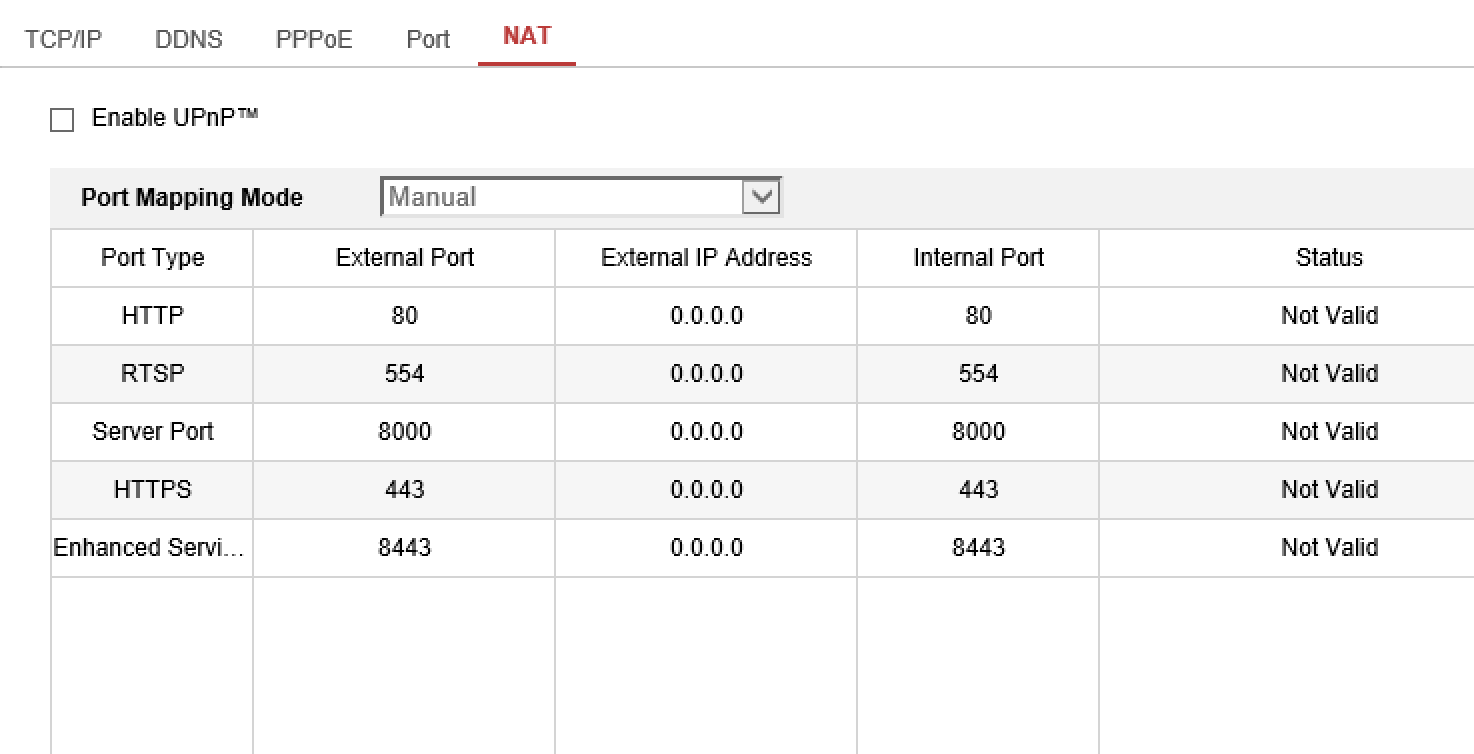Image resolution: width=1474 pixels, height=754 pixels.
Task: Open the Port Mapping Mode dropdown
Action: [580, 197]
